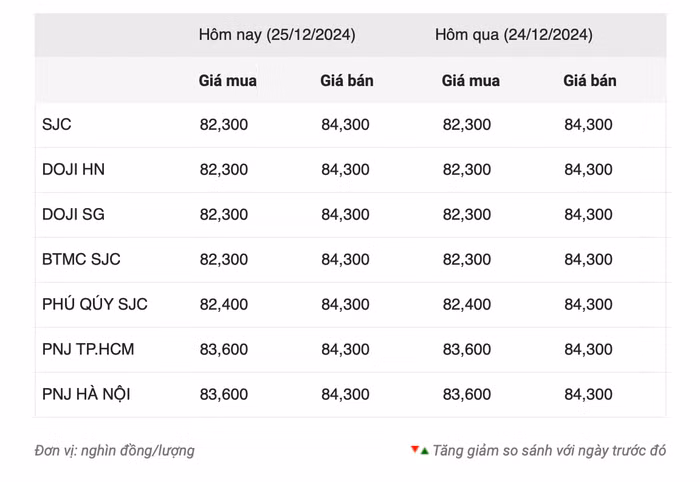Click today's Giá mua column header
Screen dimensions: 700x482
[228, 81]
